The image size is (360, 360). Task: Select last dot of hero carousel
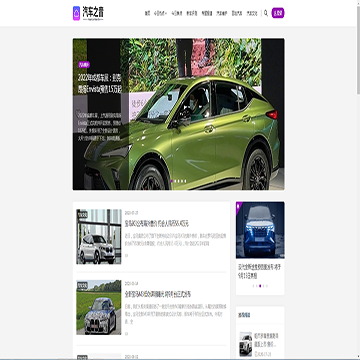185,181
